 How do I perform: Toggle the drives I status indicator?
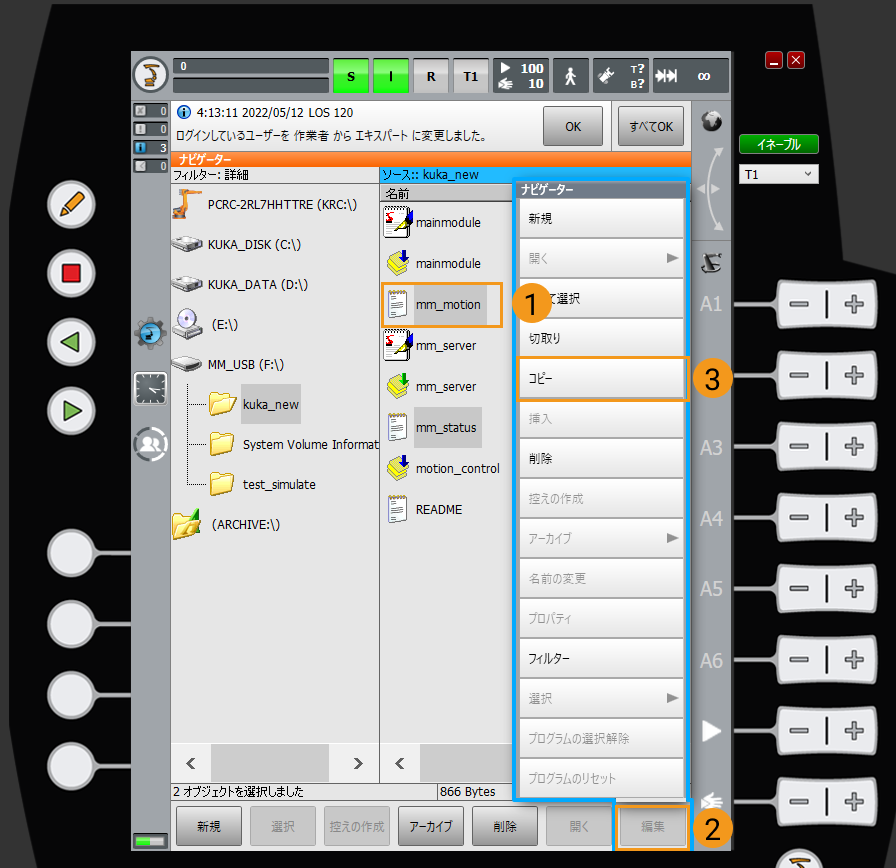click(x=391, y=75)
